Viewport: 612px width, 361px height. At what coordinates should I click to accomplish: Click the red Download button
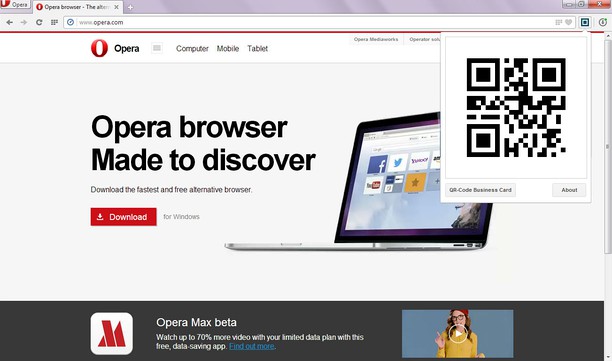pyautogui.click(x=123, y=217)
